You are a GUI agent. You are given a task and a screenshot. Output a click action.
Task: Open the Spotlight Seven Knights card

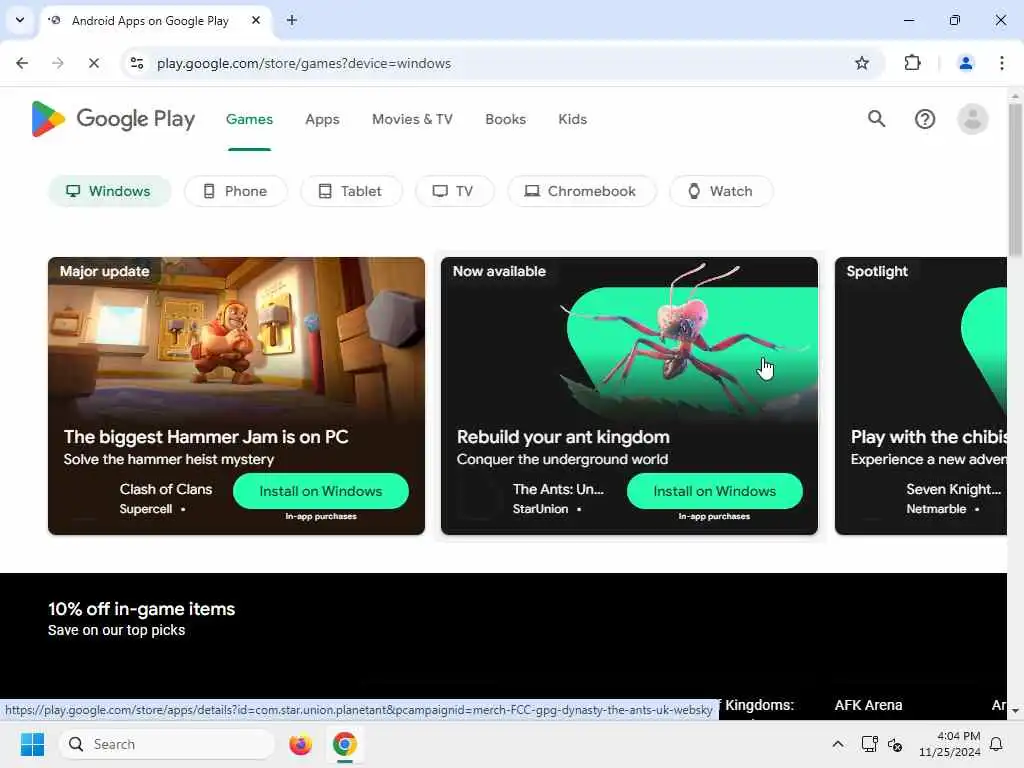pyautogui.click(x=921, y=396)
